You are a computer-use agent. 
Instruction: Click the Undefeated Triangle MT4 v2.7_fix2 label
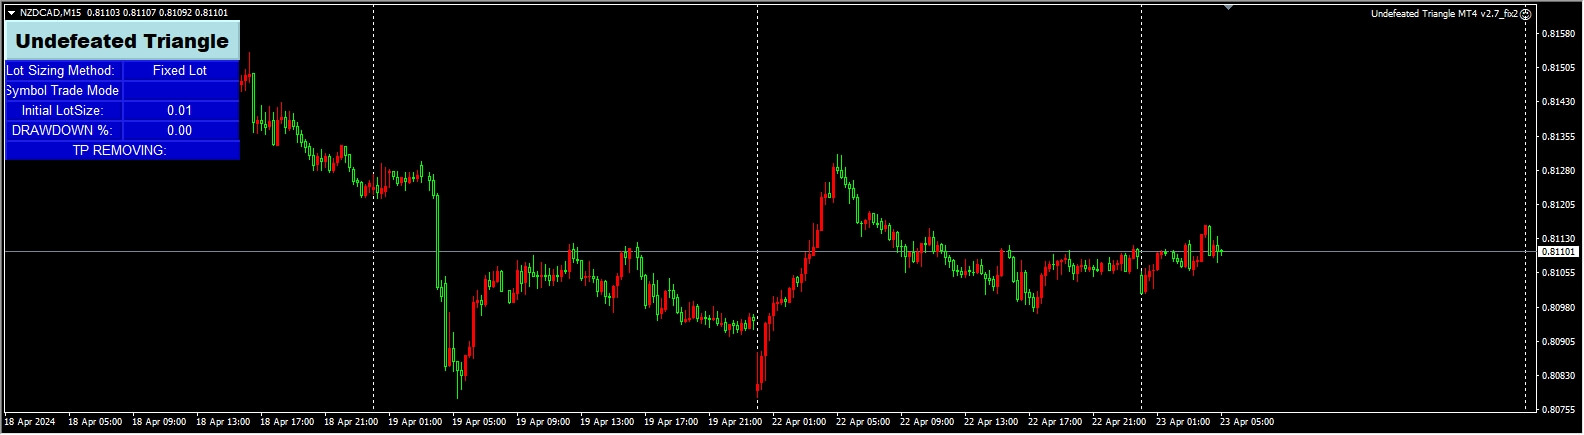point(1444,14)
